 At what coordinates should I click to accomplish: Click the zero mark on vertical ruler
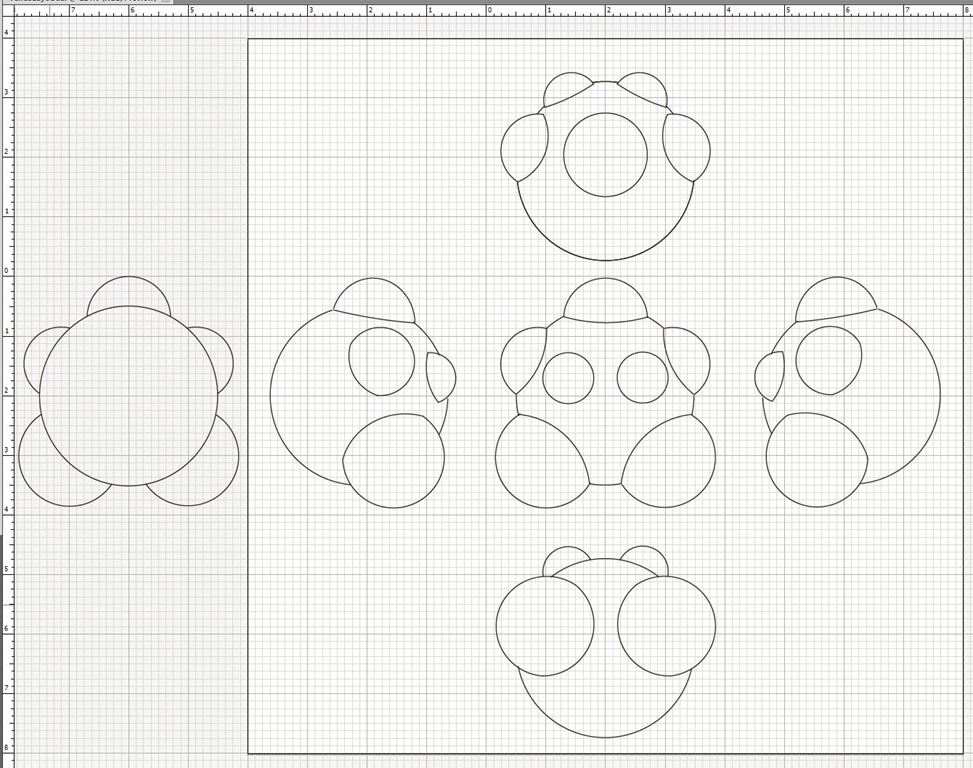6,270
